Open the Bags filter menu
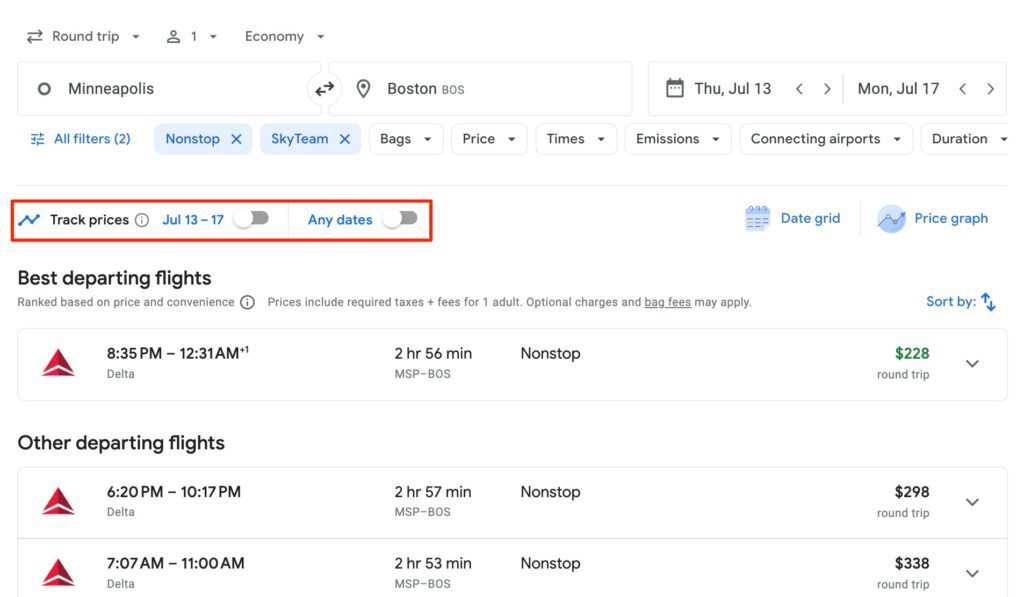The width and height of the screenshot is (1024, 597). pyautogui.click(x=405, y=139)
